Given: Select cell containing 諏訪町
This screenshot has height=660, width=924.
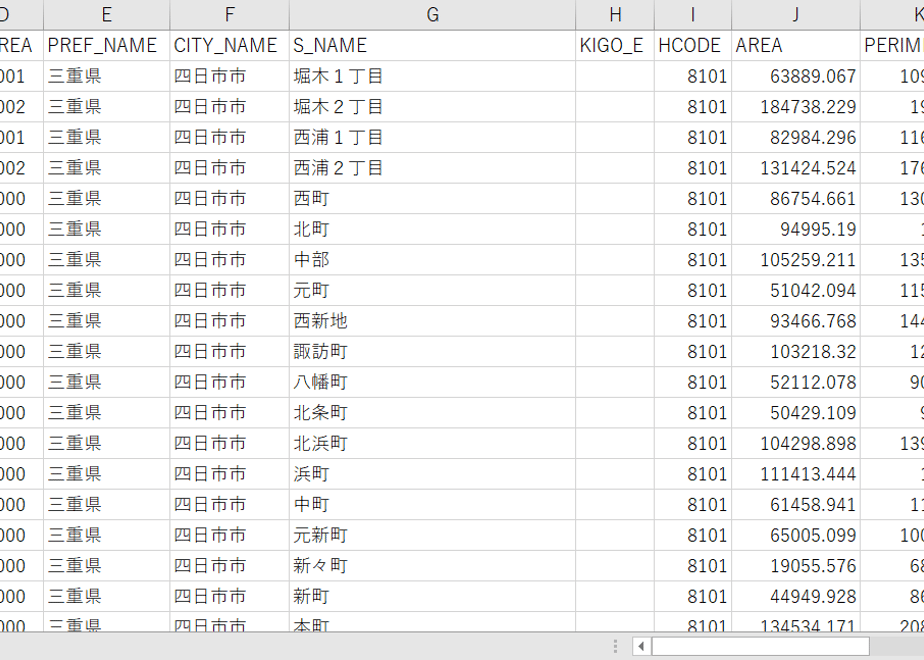Looking at the screenshot, I should tap(433, 352).
